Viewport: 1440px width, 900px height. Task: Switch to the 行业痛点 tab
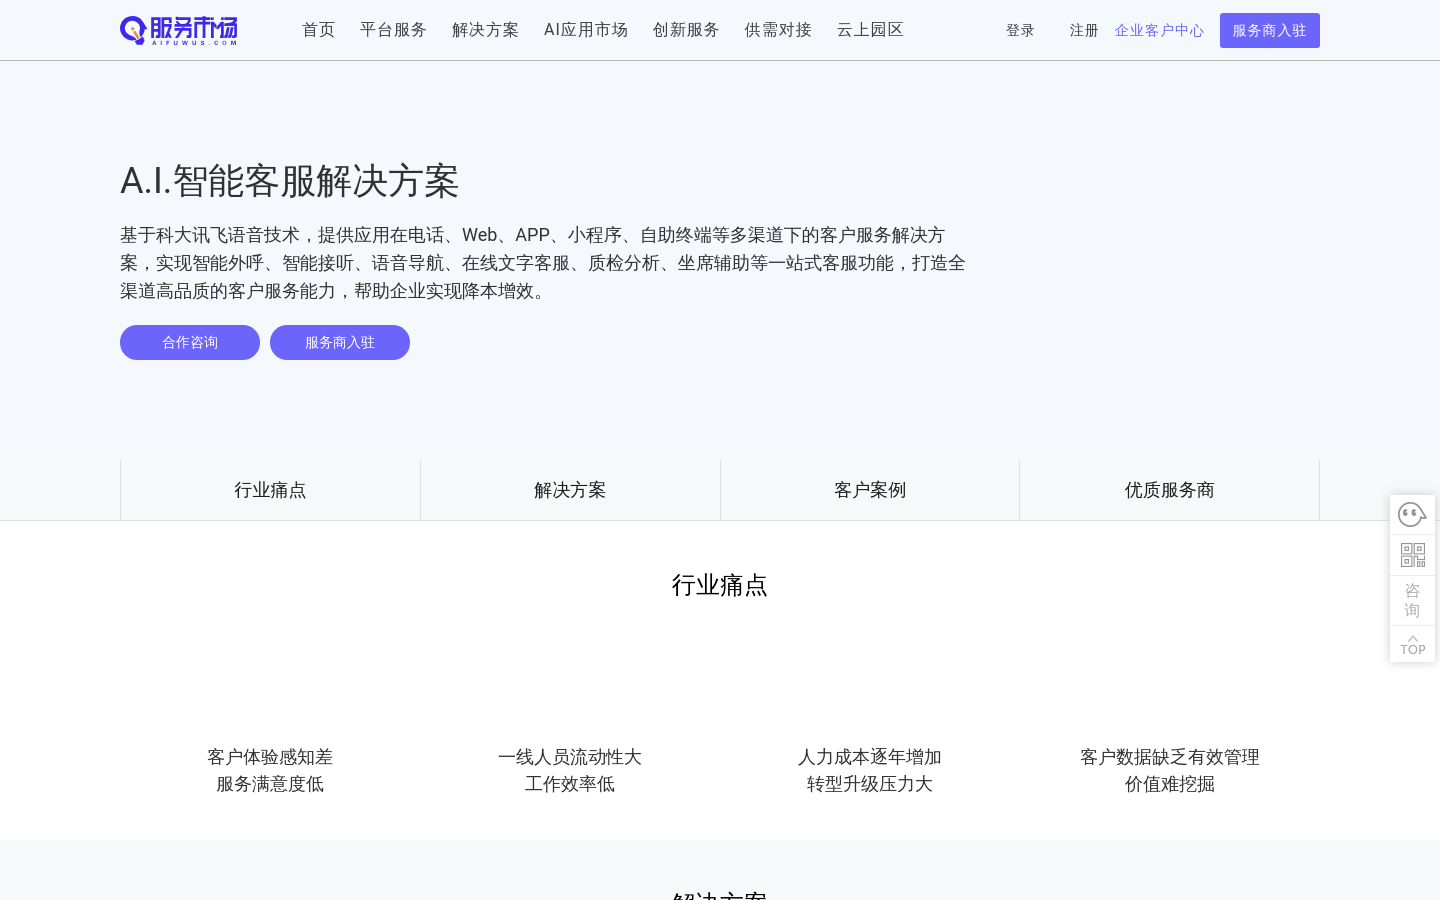pyautogui.click(x=270, y=490)
